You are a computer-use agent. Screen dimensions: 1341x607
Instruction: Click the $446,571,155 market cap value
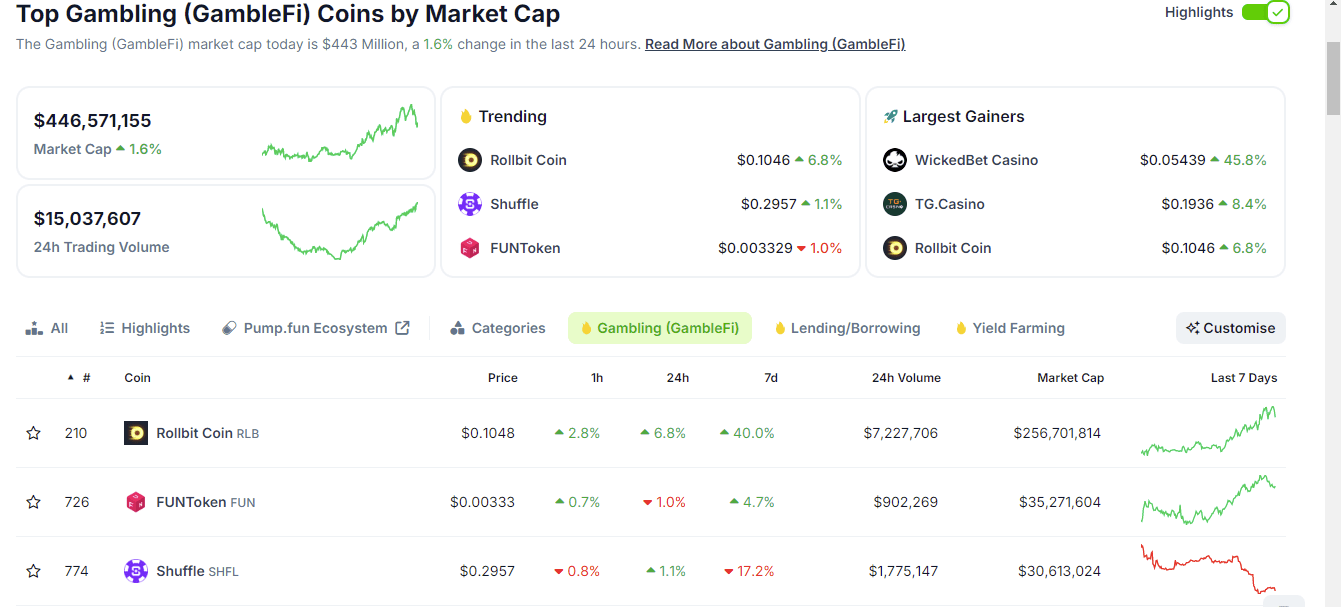93,121
